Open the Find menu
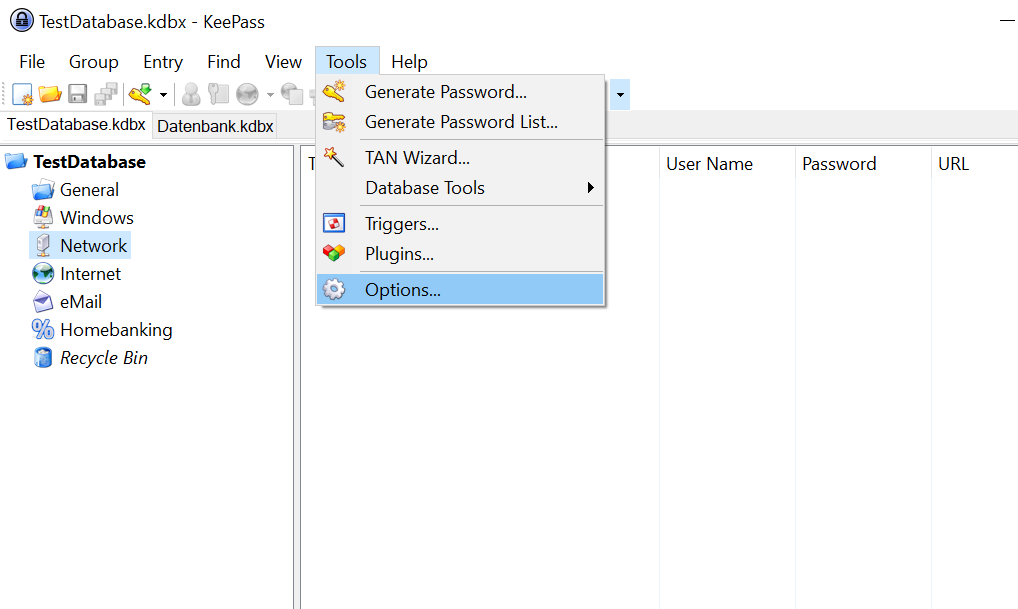The image size is (1018, 609). point(224,62)
